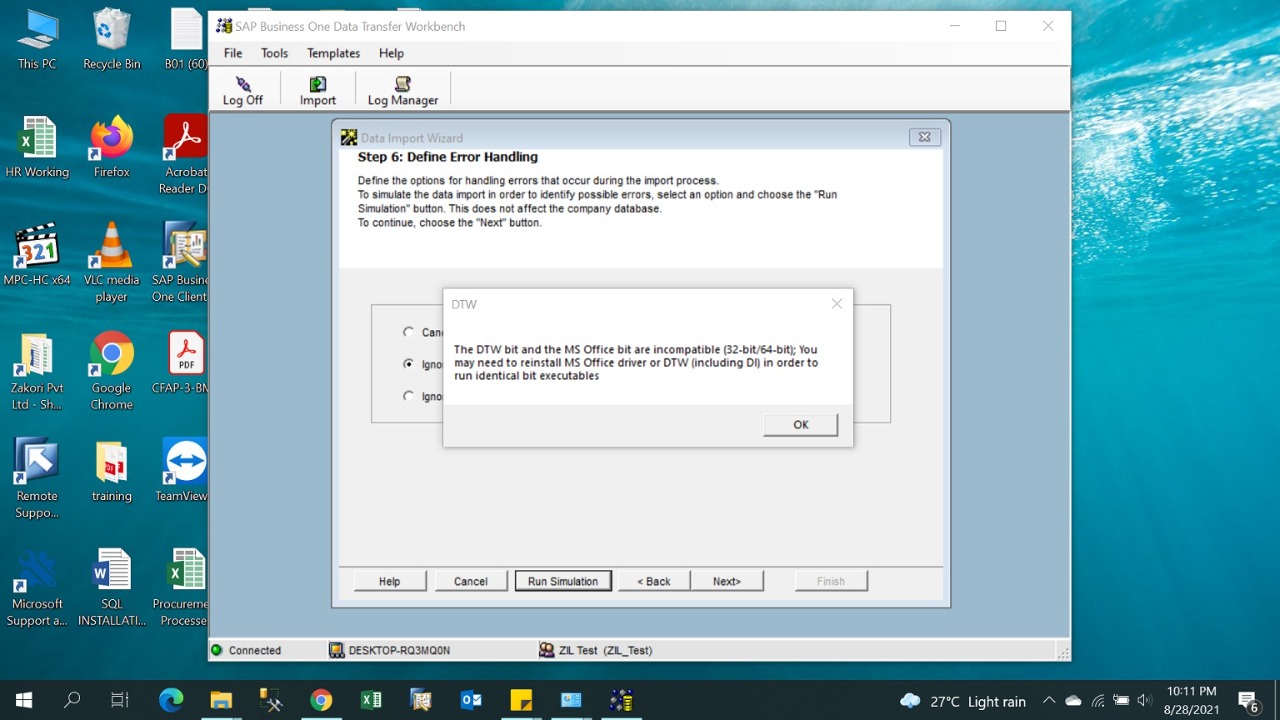This screenshot has height=720, width=1280.
Task: Open the Templates menu
Action: (x=333, y=53)
